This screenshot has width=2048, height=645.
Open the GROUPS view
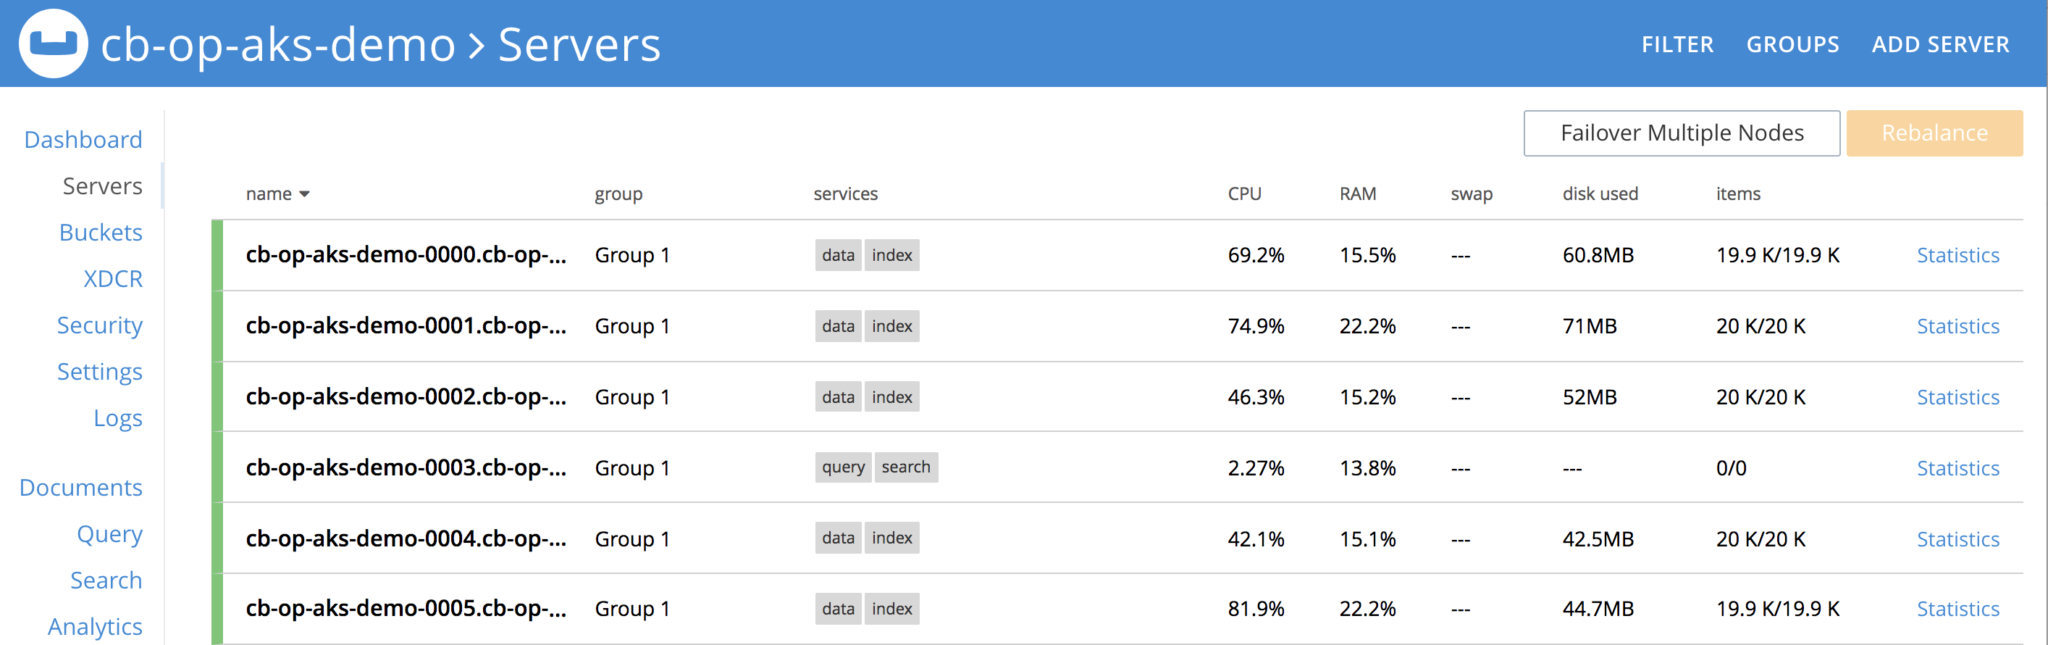(x=1792, y=45)
